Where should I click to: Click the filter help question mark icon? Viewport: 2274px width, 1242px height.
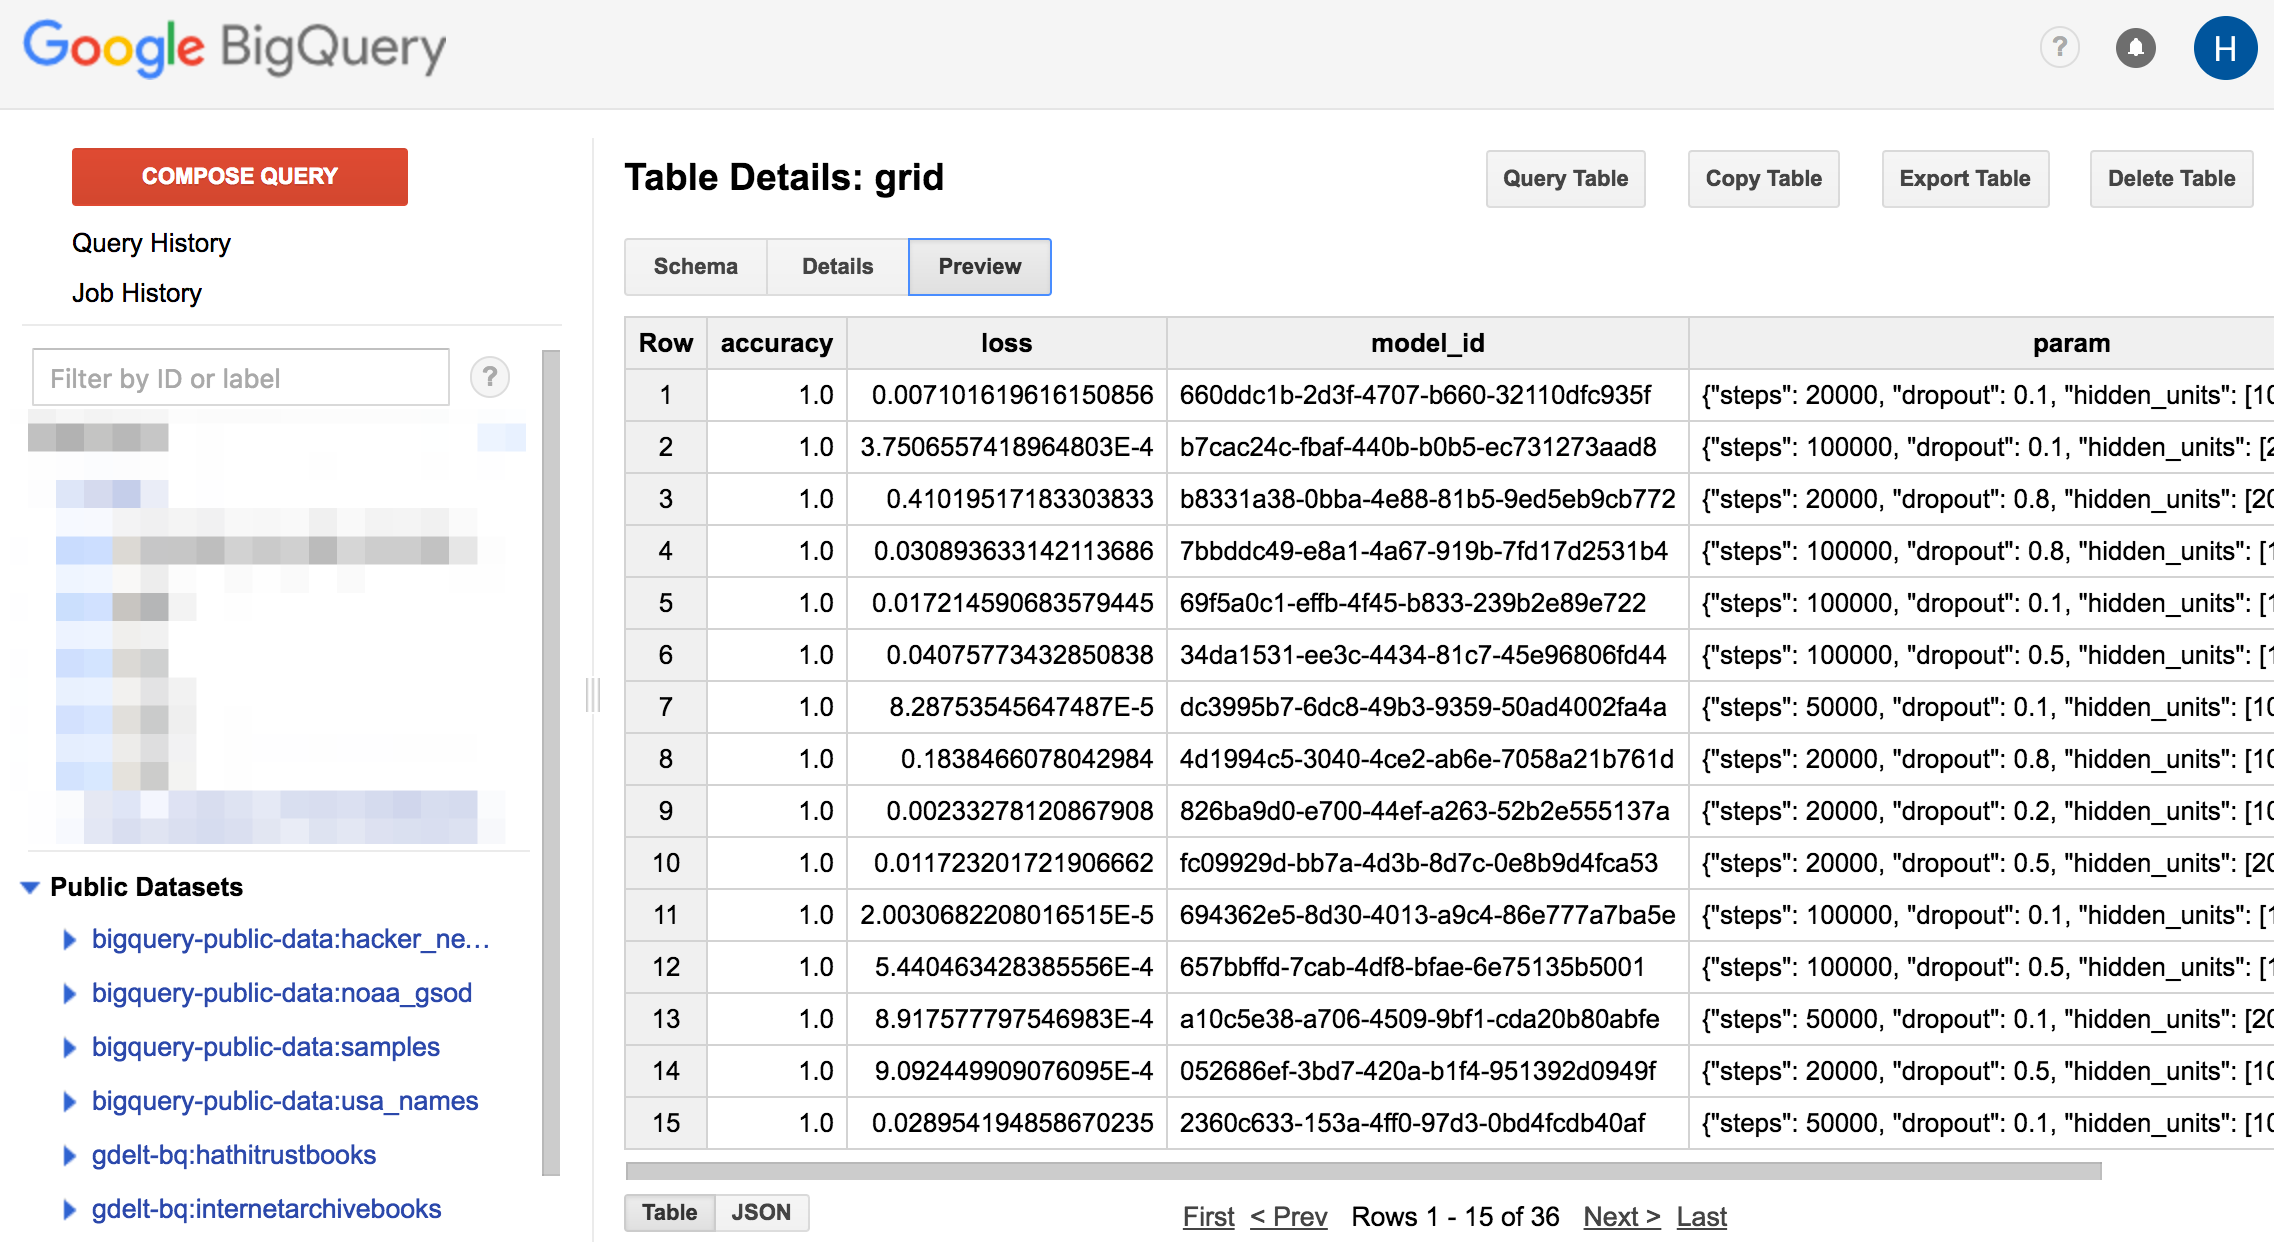pyautogui.click(x=490, y=377)
